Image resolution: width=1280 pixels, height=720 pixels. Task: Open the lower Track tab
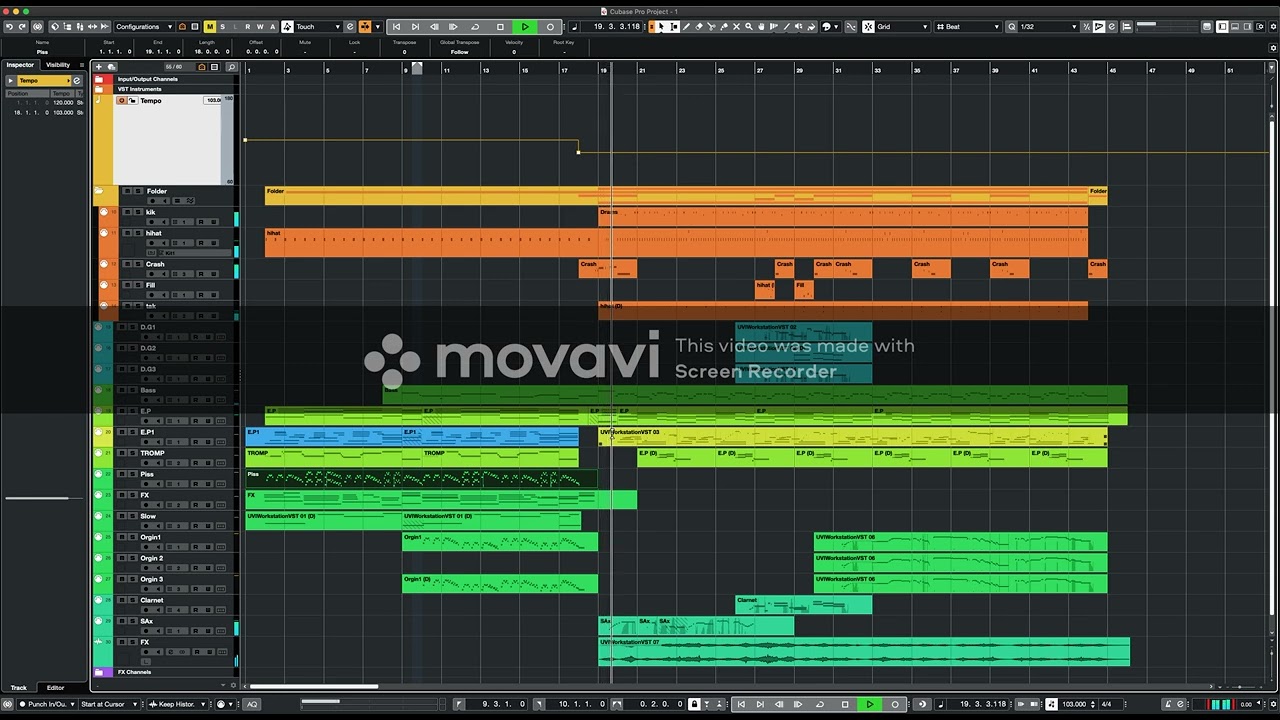click(19, 688)
